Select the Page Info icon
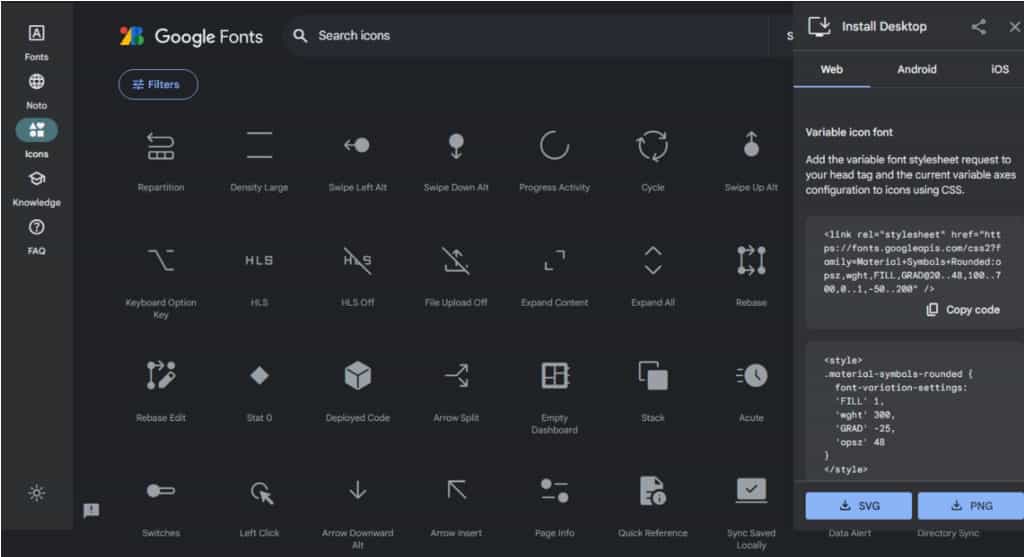Screen dimensions: 1024x557 pos(554,490)
